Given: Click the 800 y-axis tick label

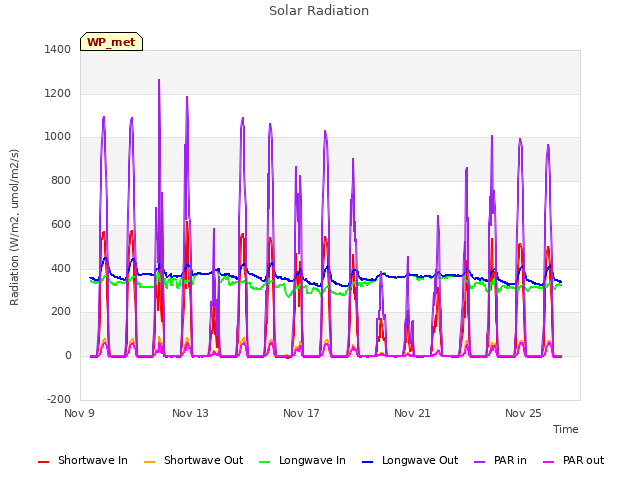Looking at the screenshot, I should pos(61,180).
